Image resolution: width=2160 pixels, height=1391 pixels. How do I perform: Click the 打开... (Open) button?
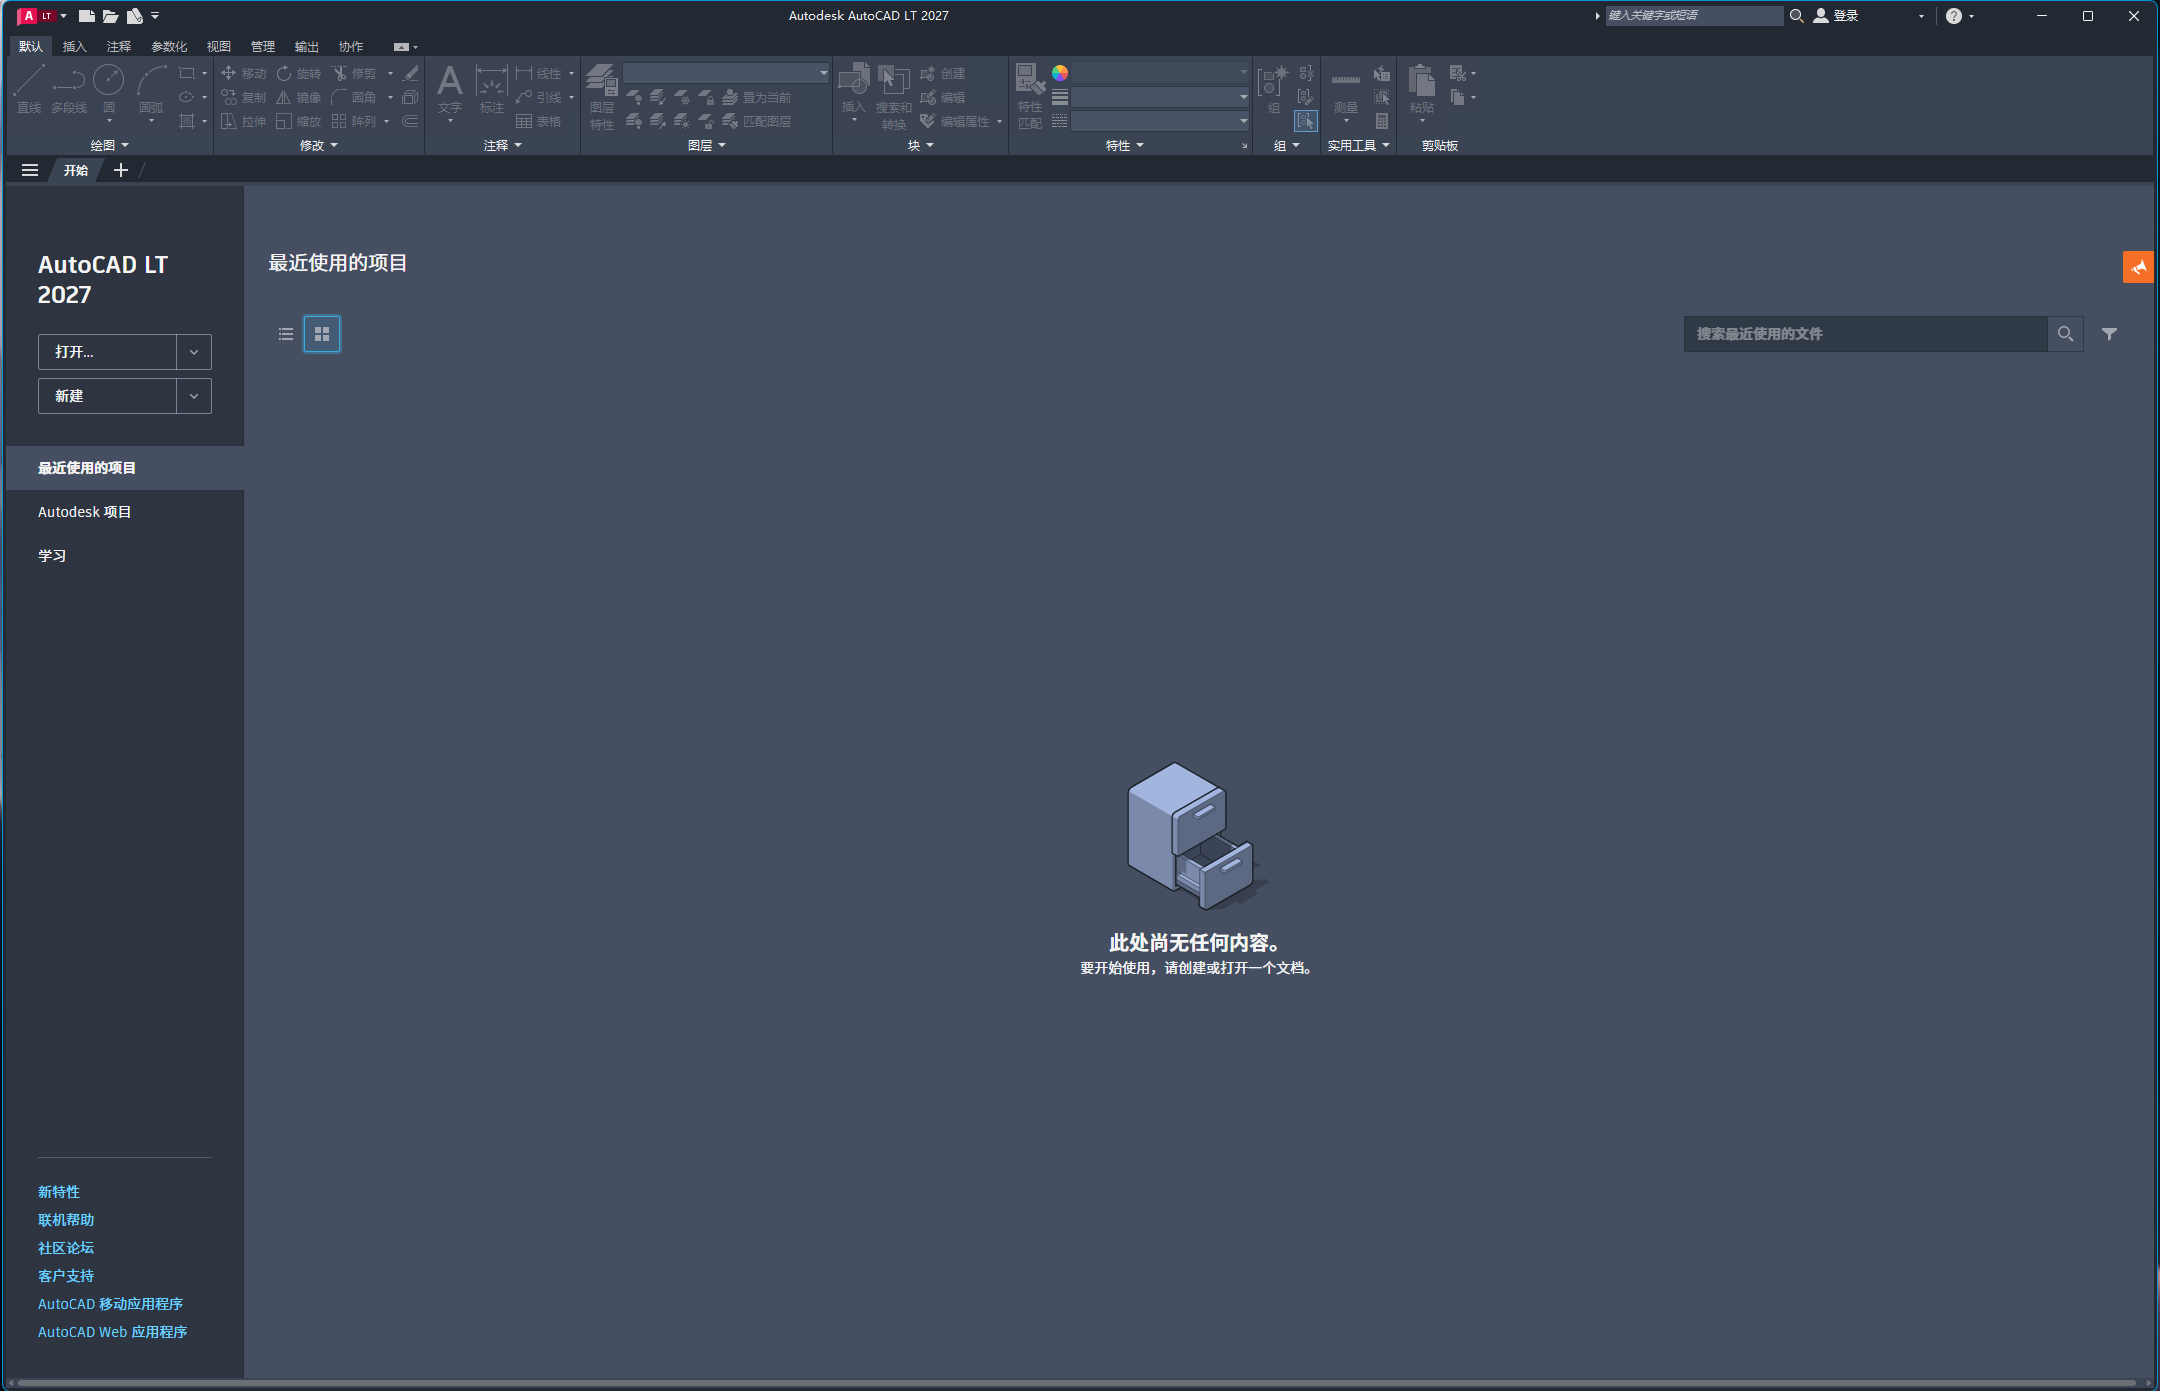pyautogui.click(x=108, y=352)
